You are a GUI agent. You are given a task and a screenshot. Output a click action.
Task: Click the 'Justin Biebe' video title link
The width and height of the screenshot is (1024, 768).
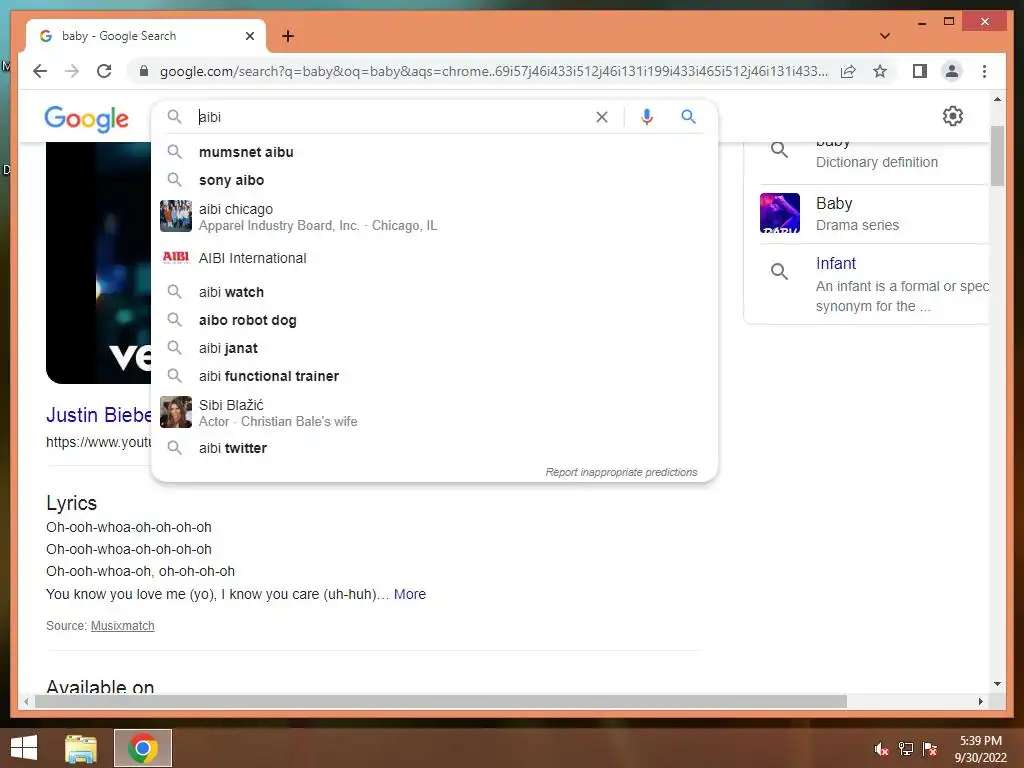[x=99, y=415]
